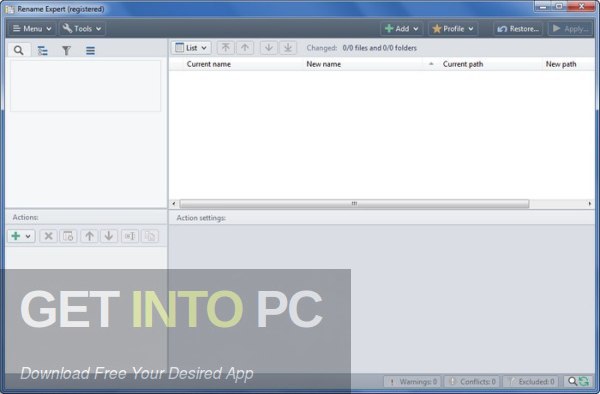Move action up with arrow icon
Image resolution: width=600 pixels, height=394 pixels.
[x=89, y=236]
